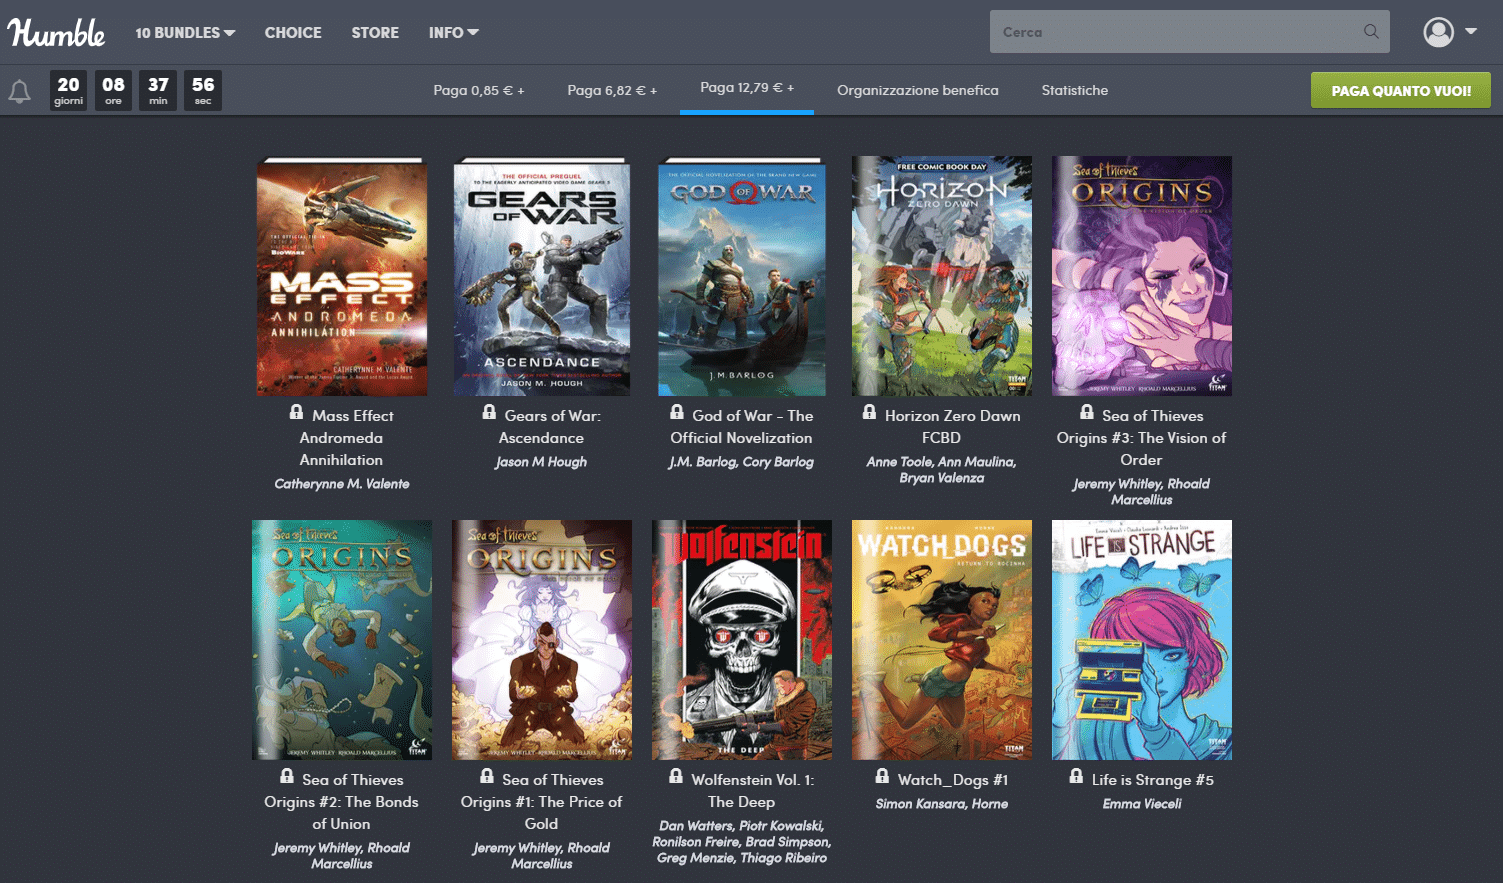Image resolution: width=1503 pixels, height=883 pixels.
Task: Open Gears of War Ascendance cover
Action: pyautogui.click(x=542, y=276)
